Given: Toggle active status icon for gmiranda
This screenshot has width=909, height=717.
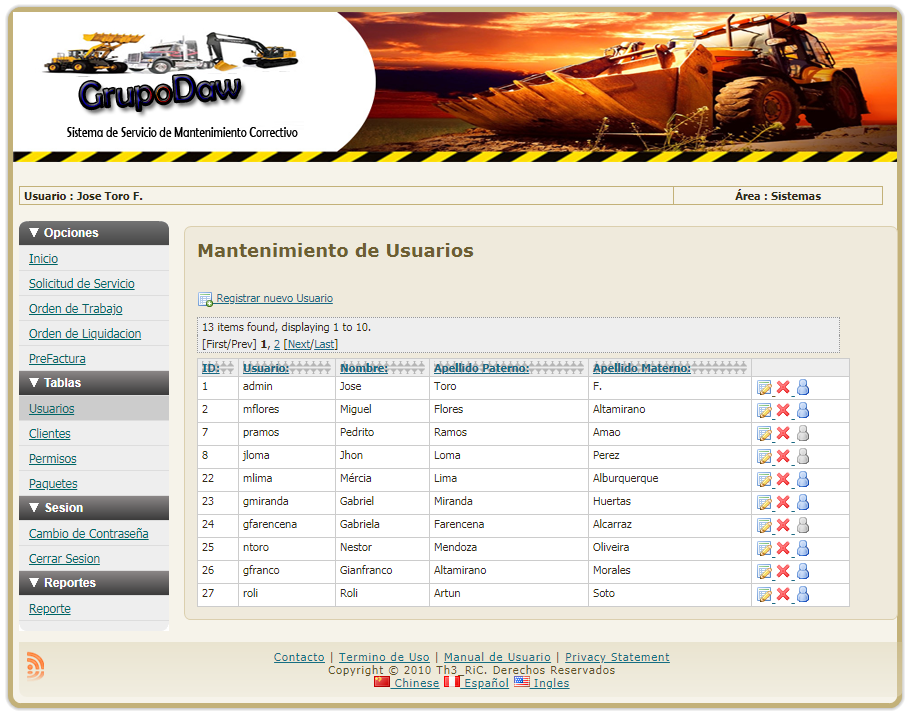Looking at the screenshot, I should click(803, 502).
